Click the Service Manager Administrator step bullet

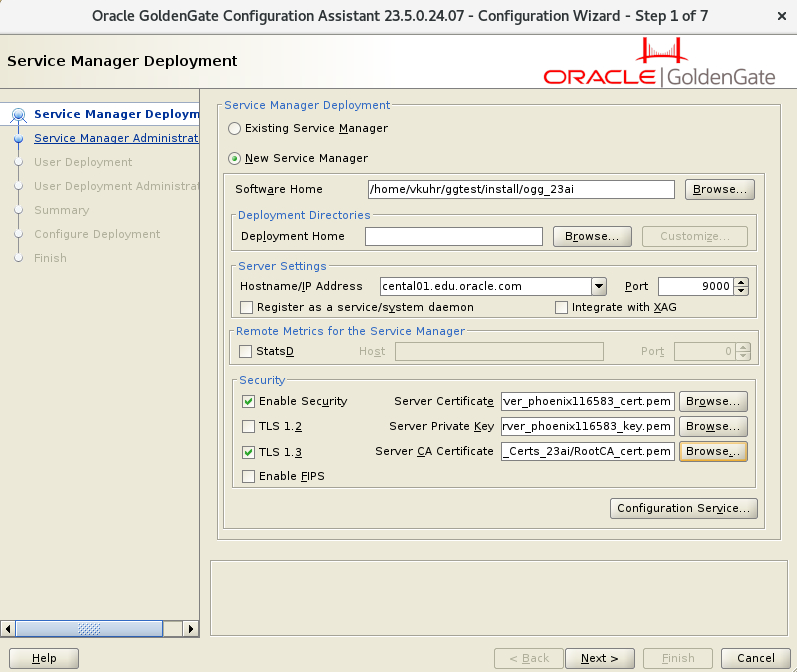19,138
